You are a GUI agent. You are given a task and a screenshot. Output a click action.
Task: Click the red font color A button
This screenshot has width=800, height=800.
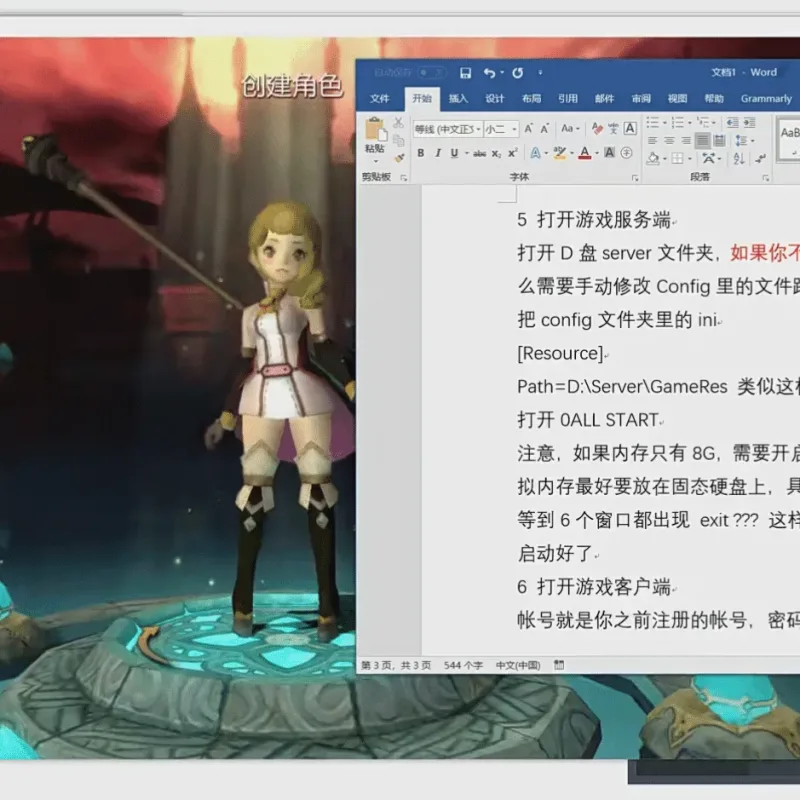pyautogui.click(x=585, y=153)
